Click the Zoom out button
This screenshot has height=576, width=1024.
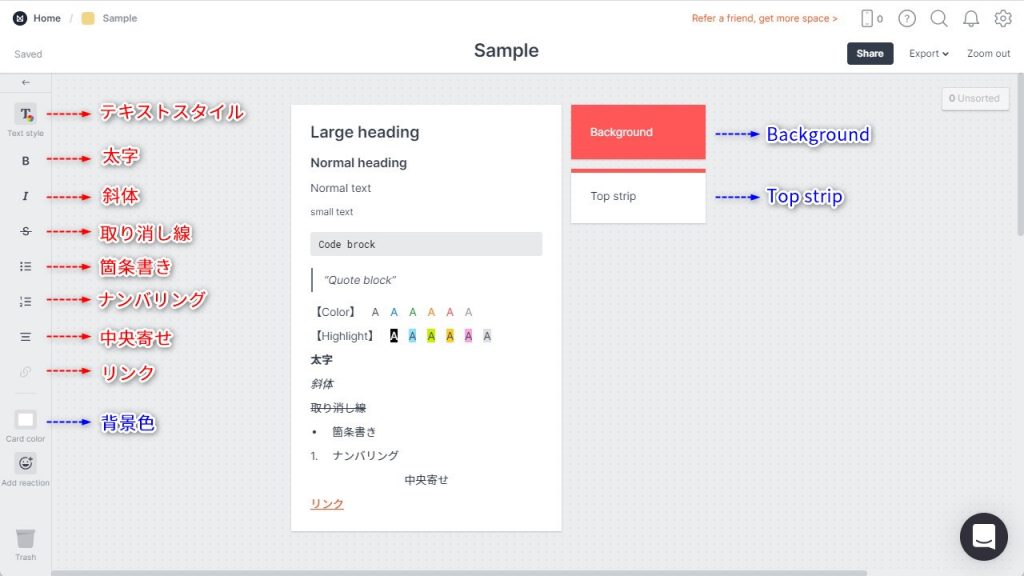point(988,54)
